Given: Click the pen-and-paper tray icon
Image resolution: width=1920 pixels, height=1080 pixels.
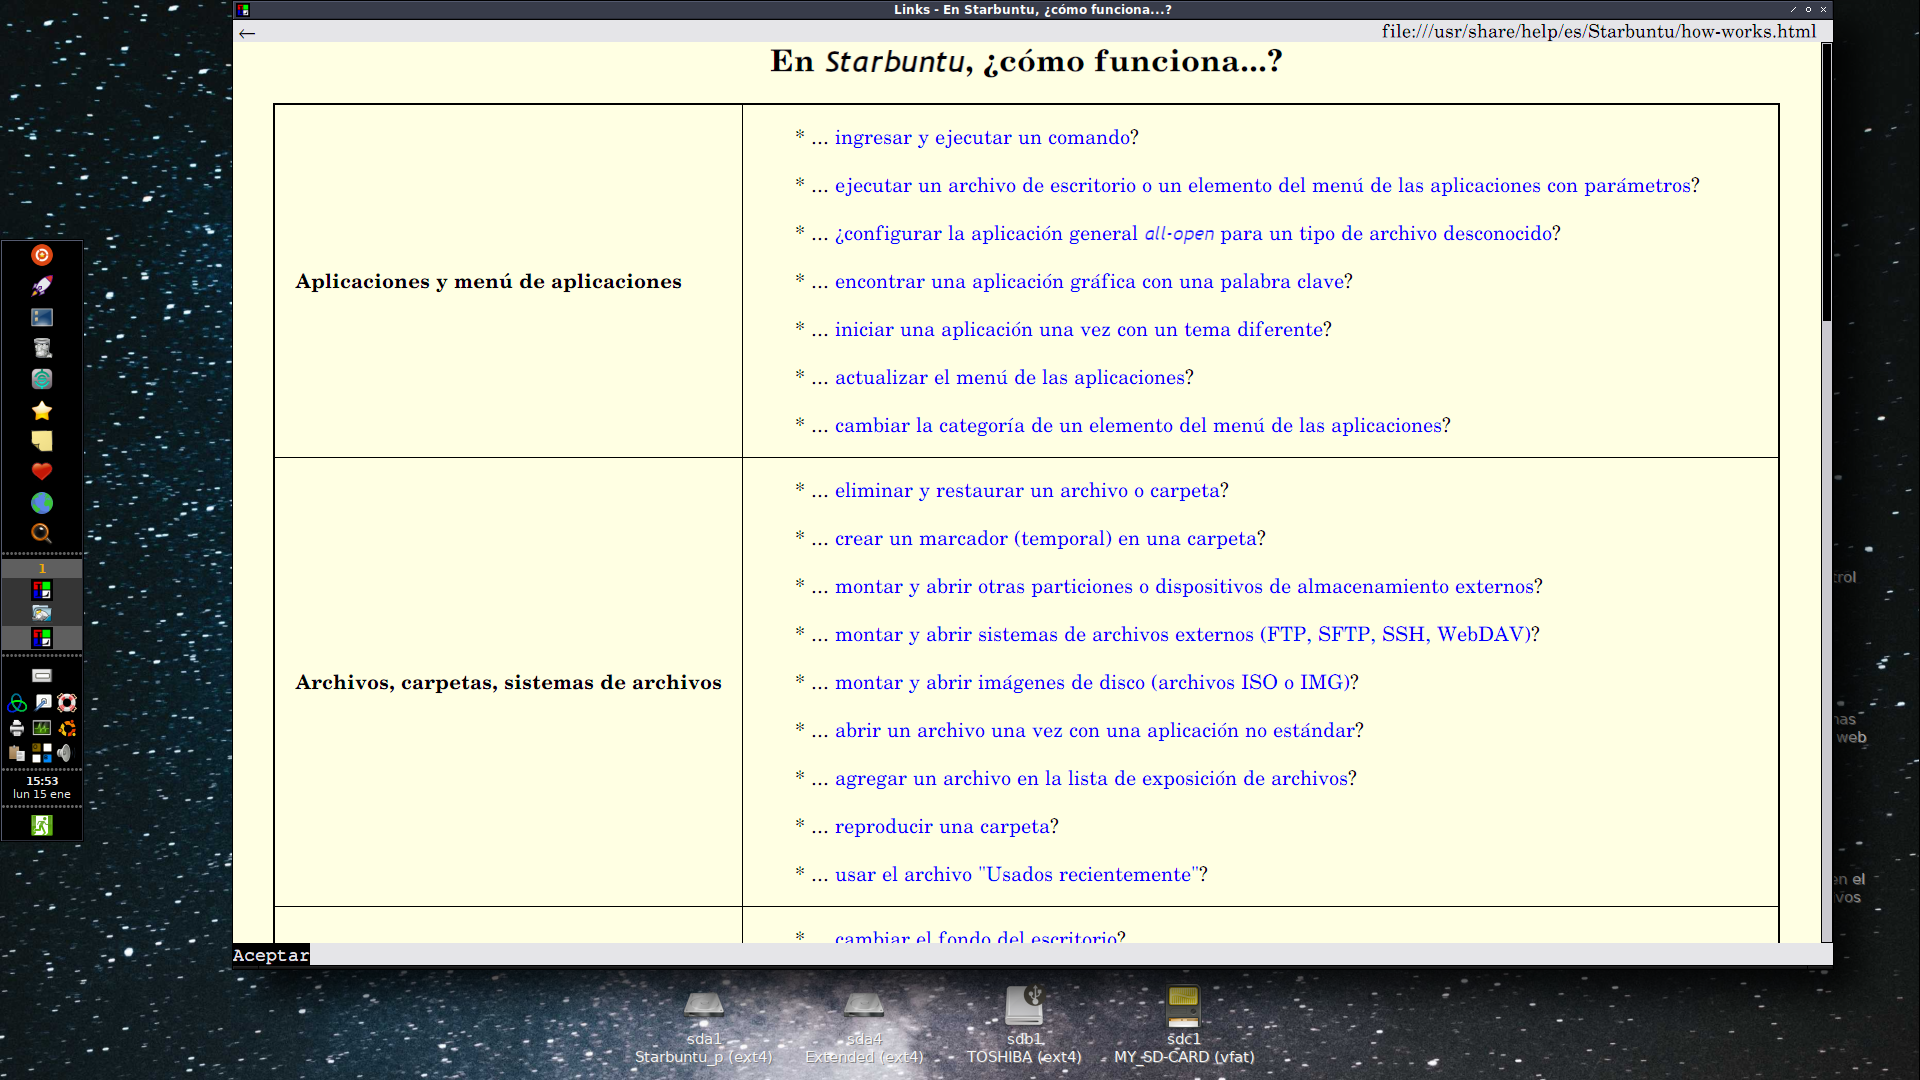Looking at the screenshot, I should coord(43,703).
